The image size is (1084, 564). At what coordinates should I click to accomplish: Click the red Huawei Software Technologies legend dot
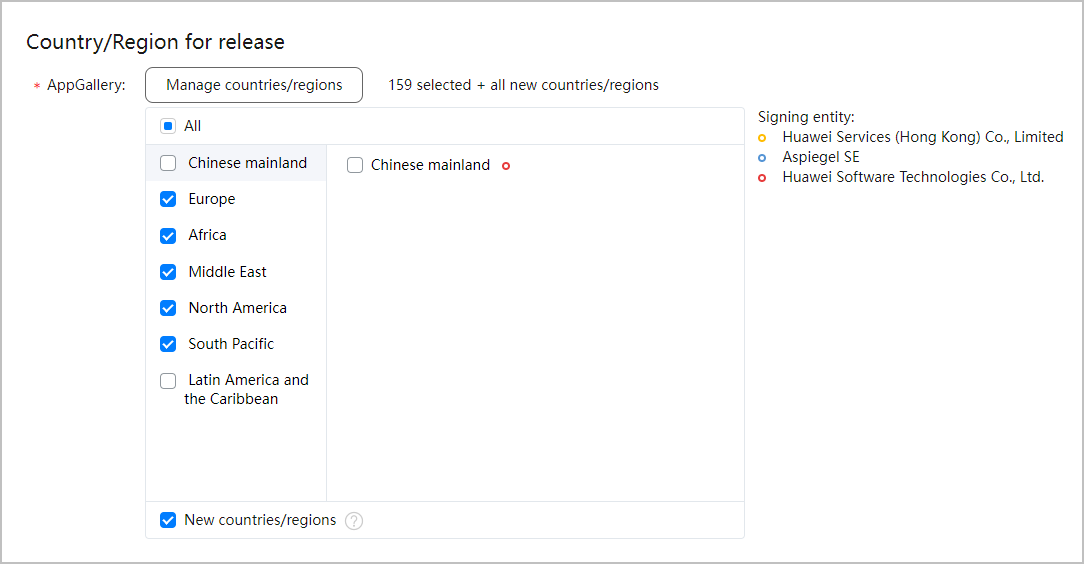[762, 178]
